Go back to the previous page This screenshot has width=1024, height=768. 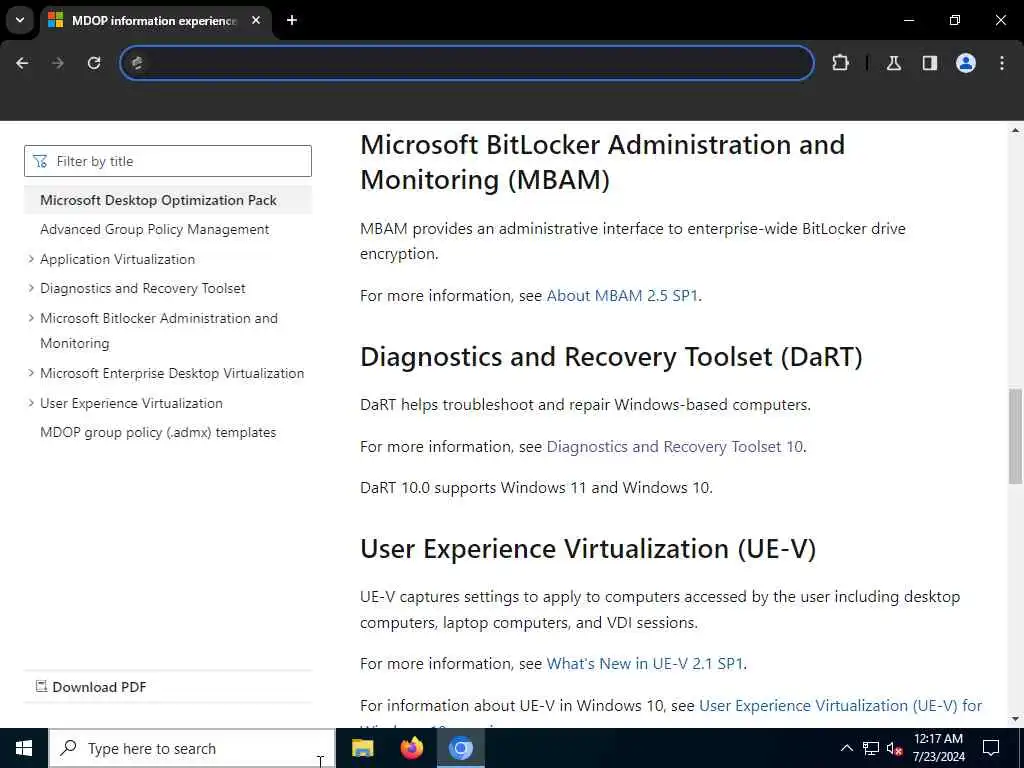[x=22, y=63]
